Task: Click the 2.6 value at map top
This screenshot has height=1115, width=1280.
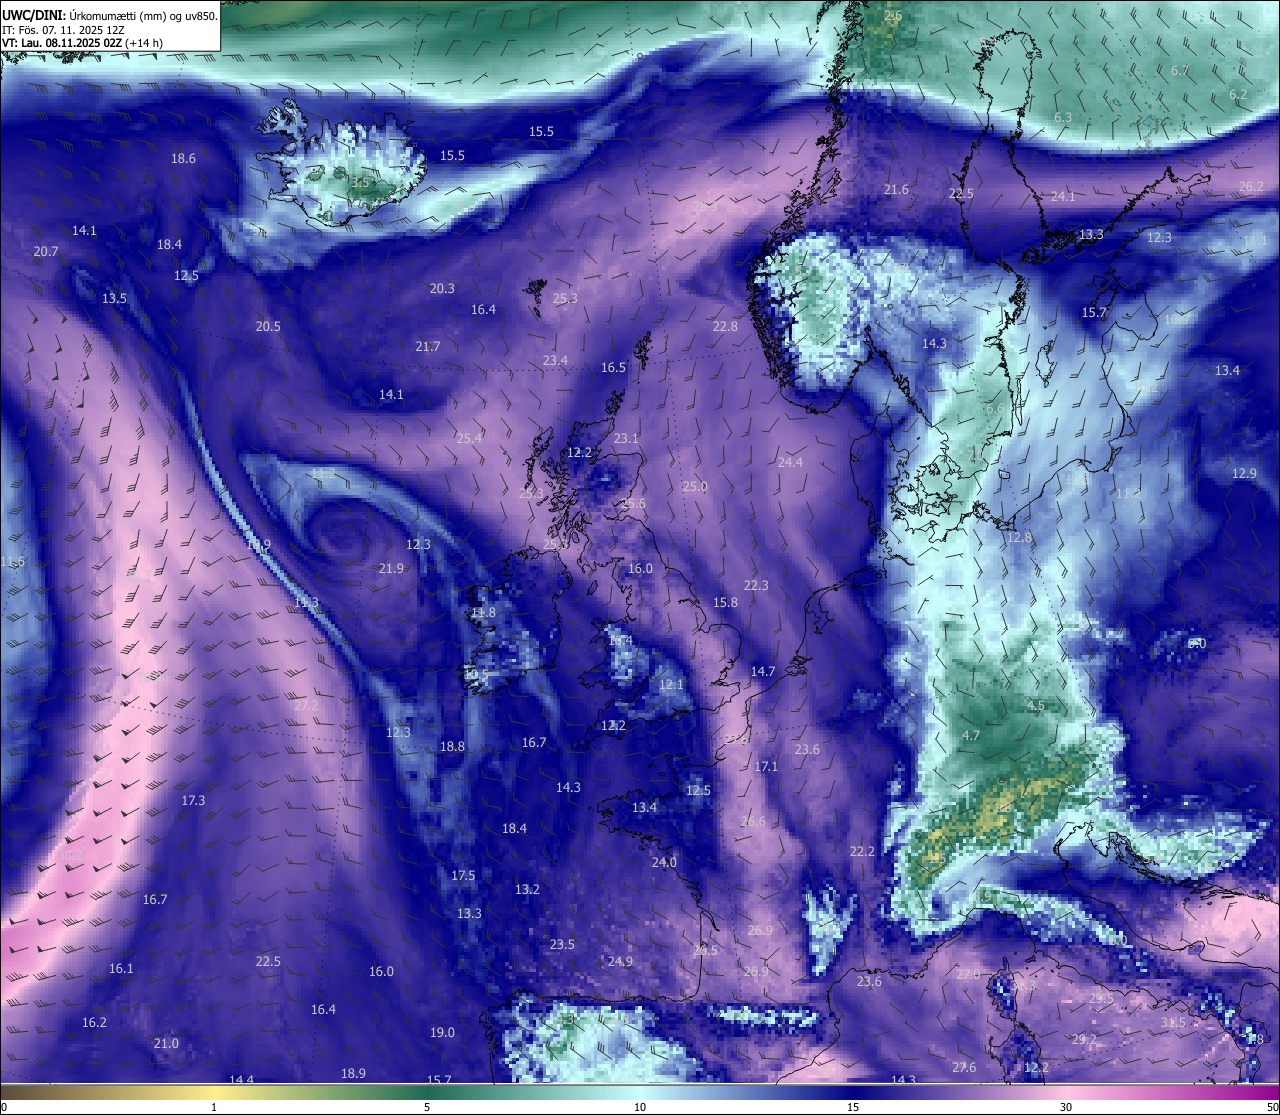Action: [x=893, y=15]
